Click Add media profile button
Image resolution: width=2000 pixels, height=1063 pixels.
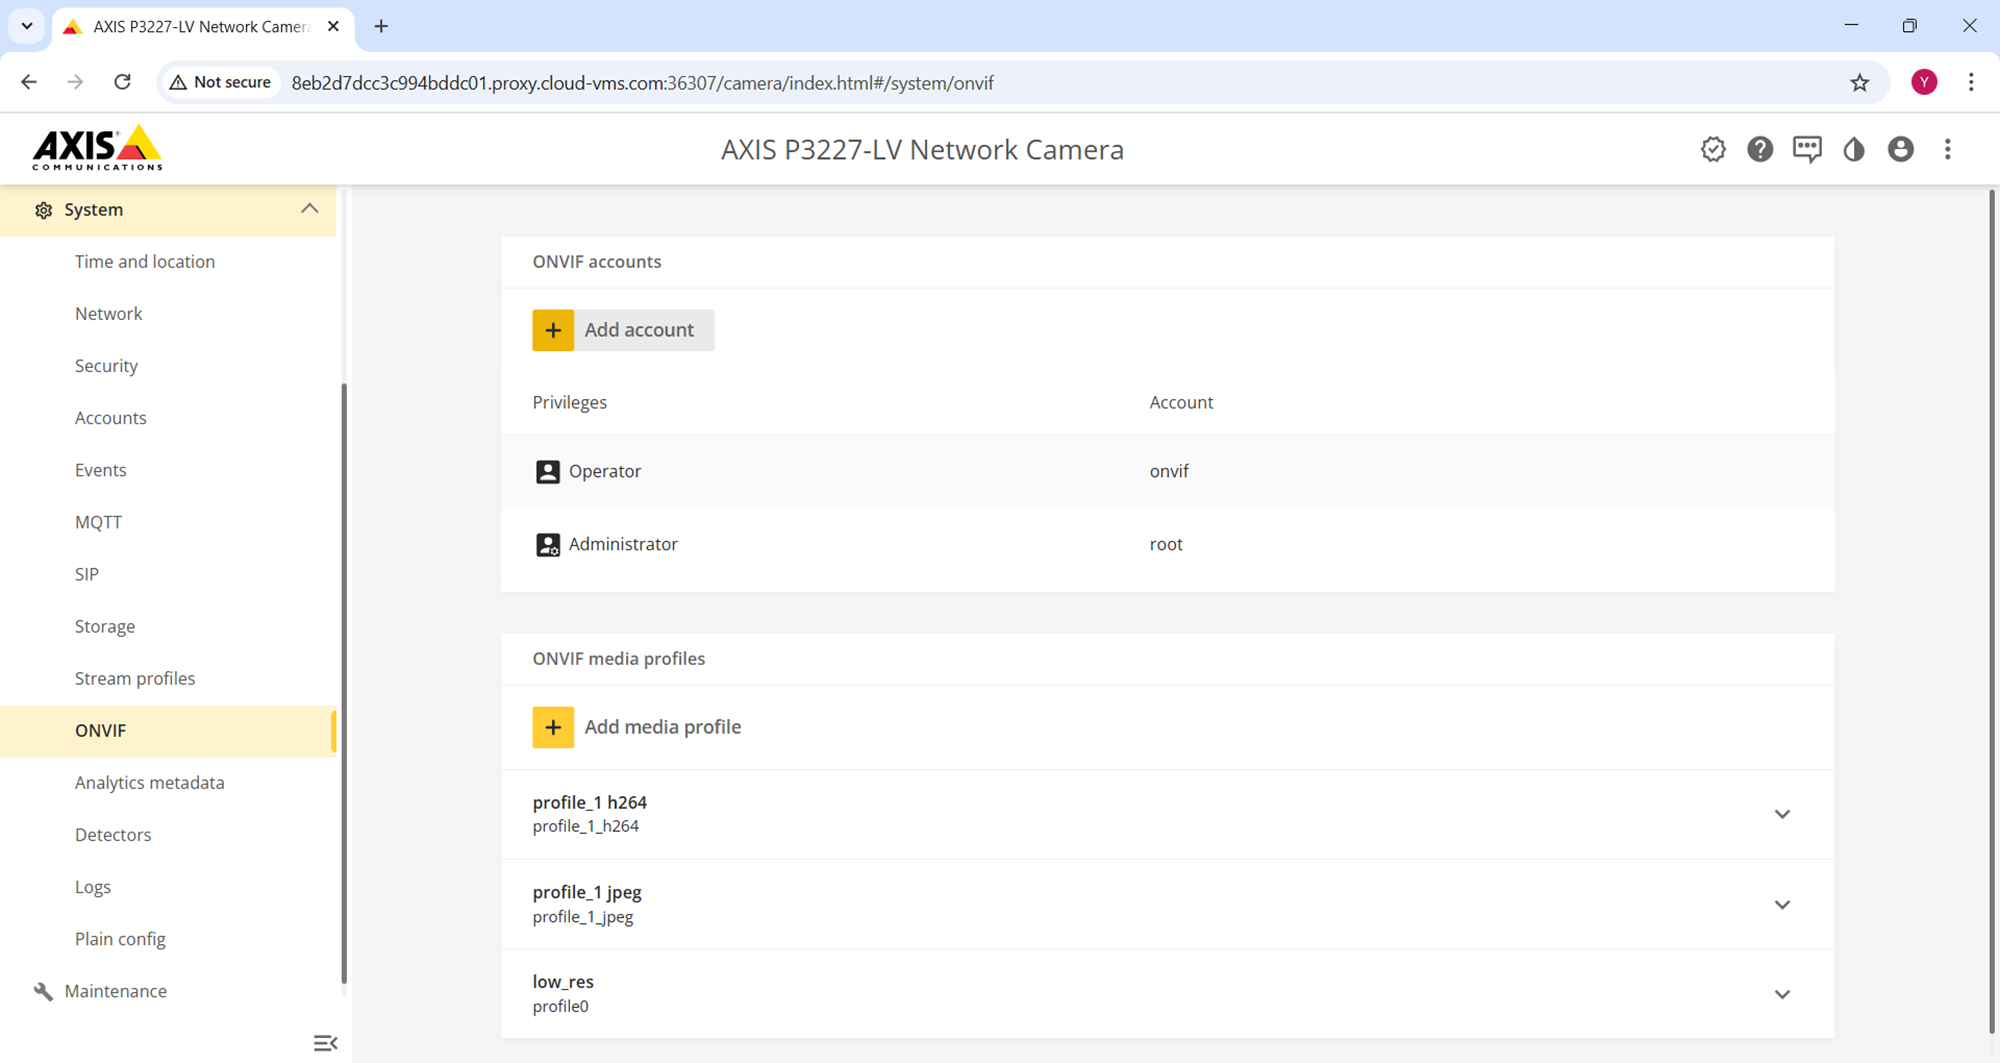point(637,727)
